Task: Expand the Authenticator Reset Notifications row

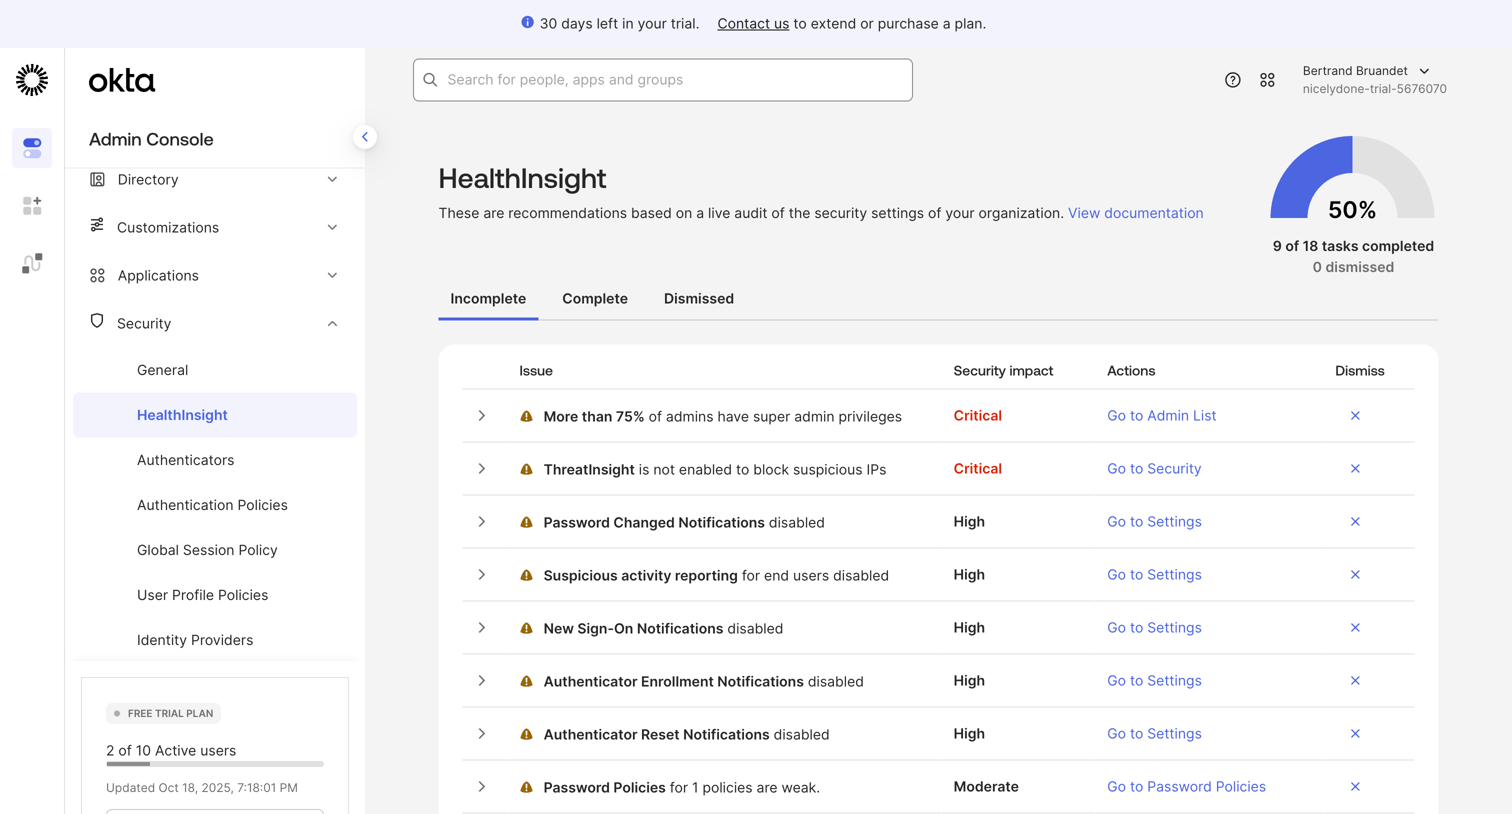Action: coord(482,734)
